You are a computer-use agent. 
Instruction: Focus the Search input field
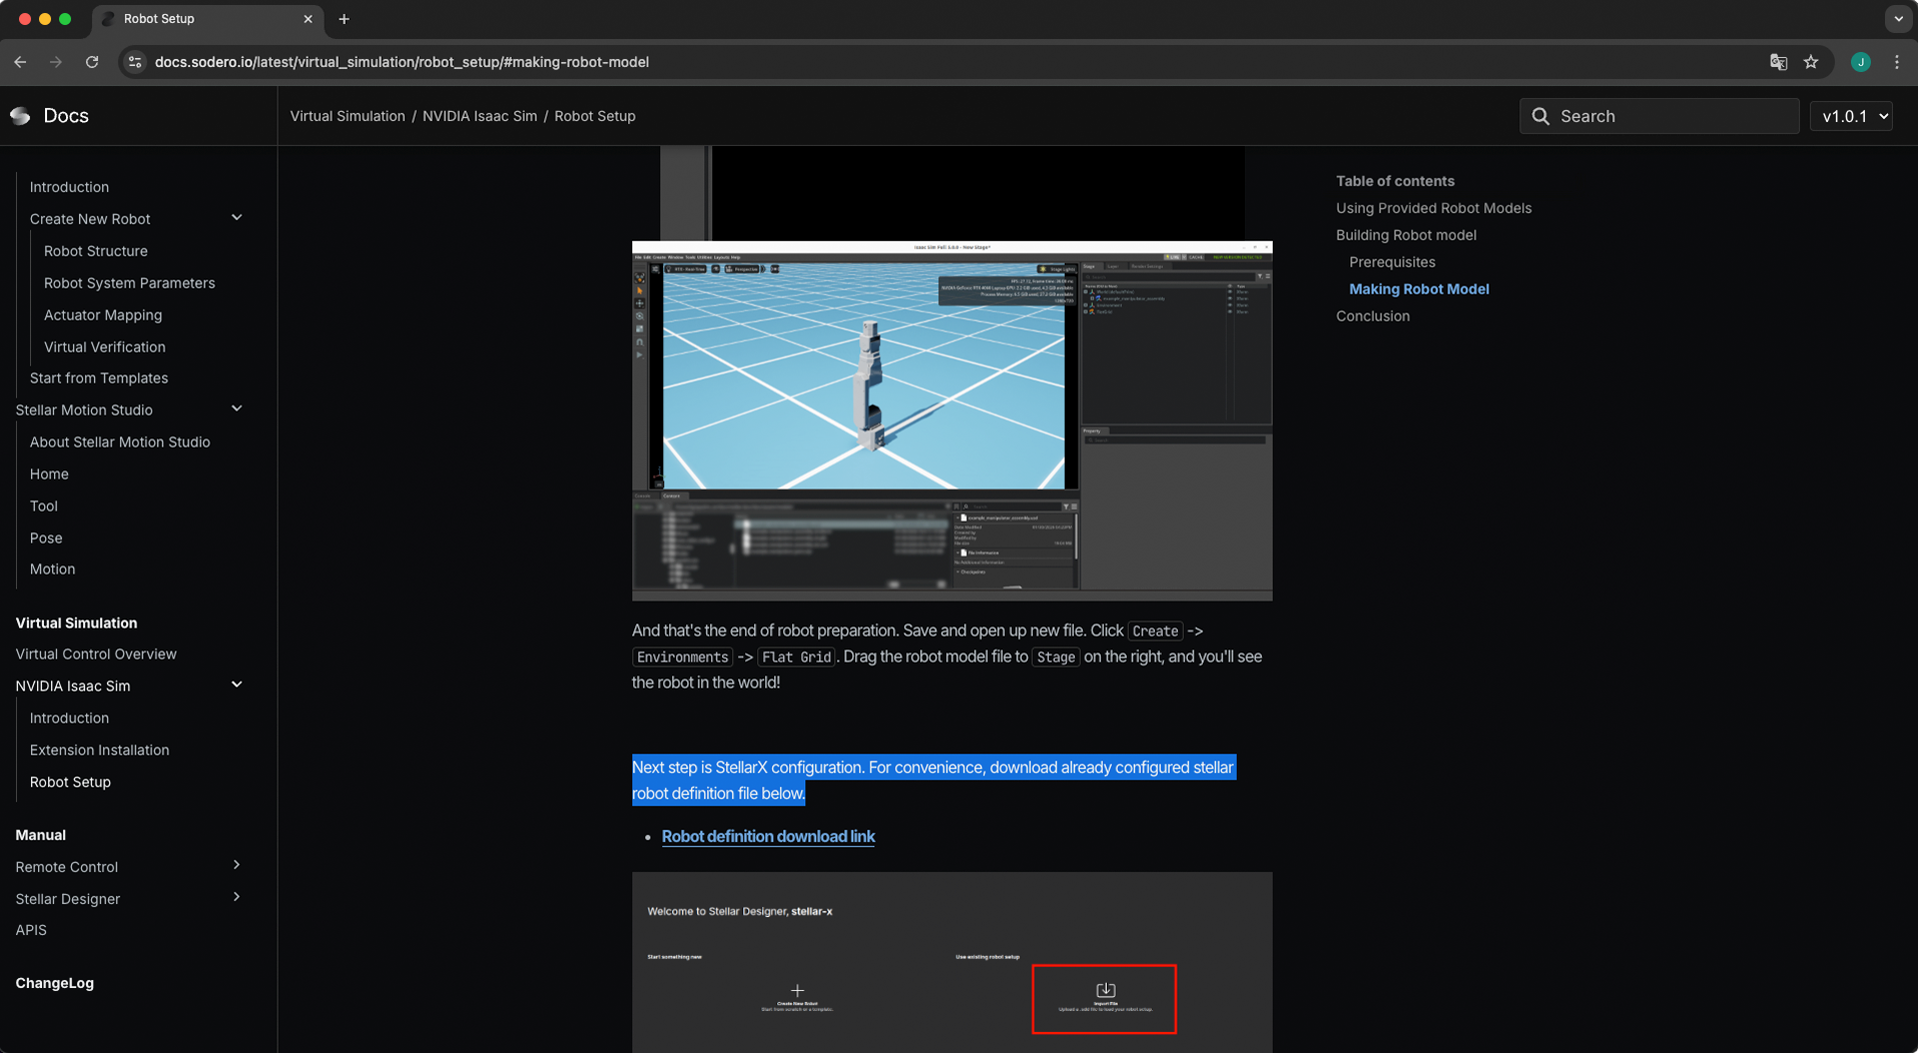click(x=1659, y=116)
